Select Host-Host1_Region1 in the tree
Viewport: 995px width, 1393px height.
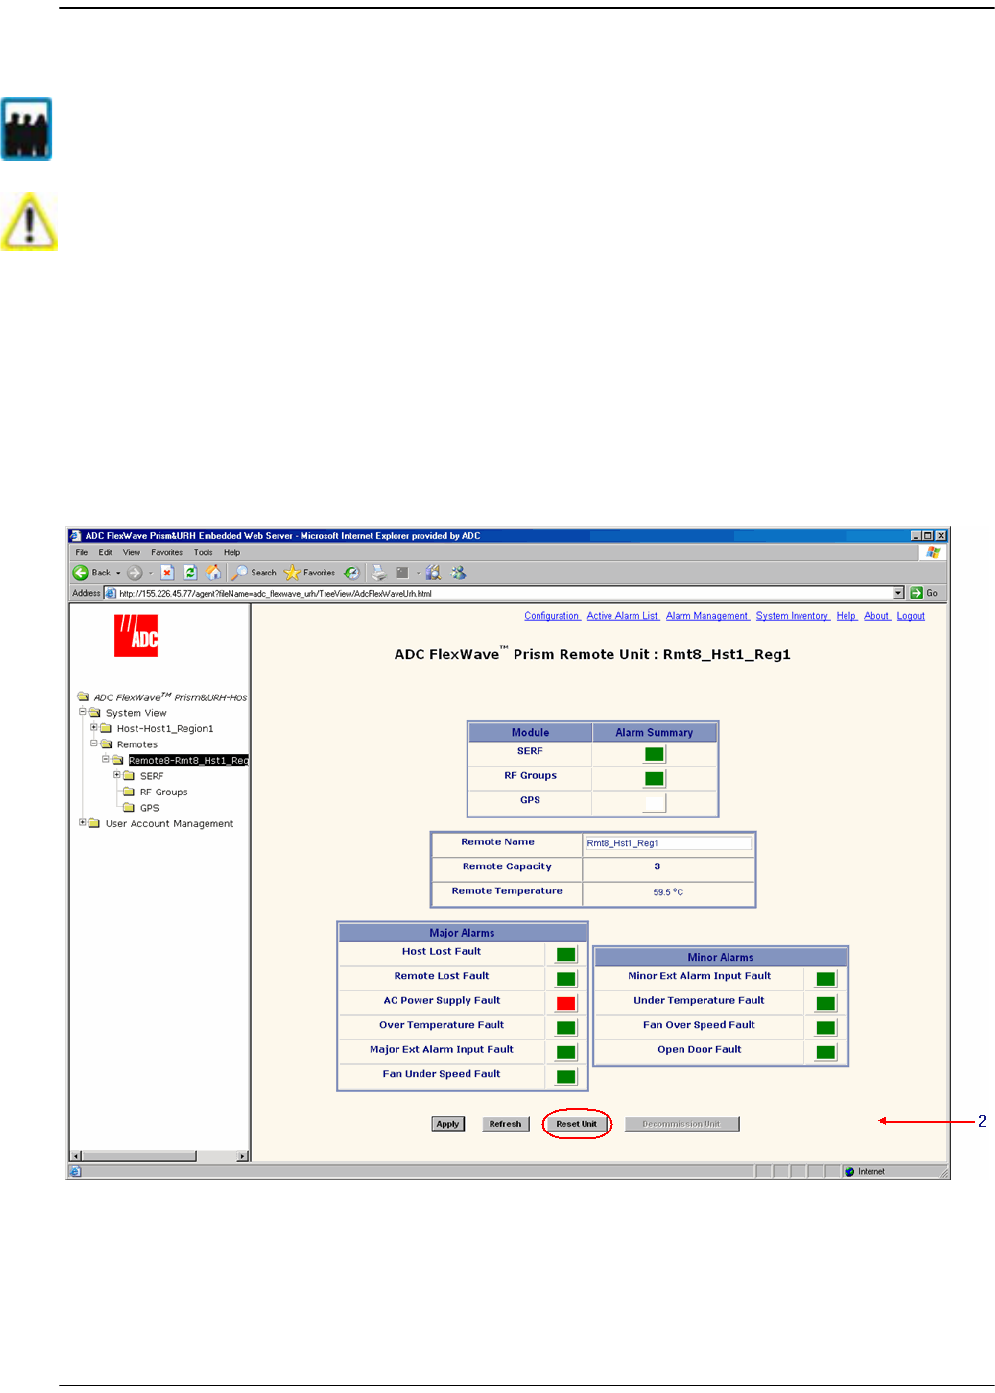coord(165,729)
